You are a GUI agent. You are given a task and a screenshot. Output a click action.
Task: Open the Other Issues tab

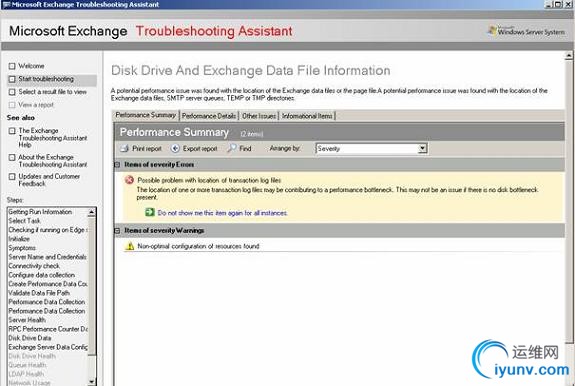pyautogui.click(x=259, y=116)
